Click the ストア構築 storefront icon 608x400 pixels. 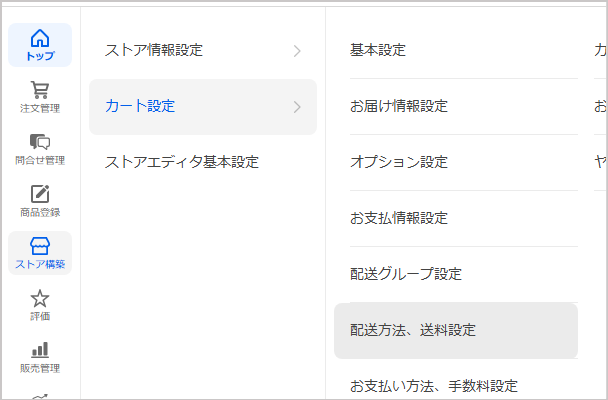coord(40,246)
